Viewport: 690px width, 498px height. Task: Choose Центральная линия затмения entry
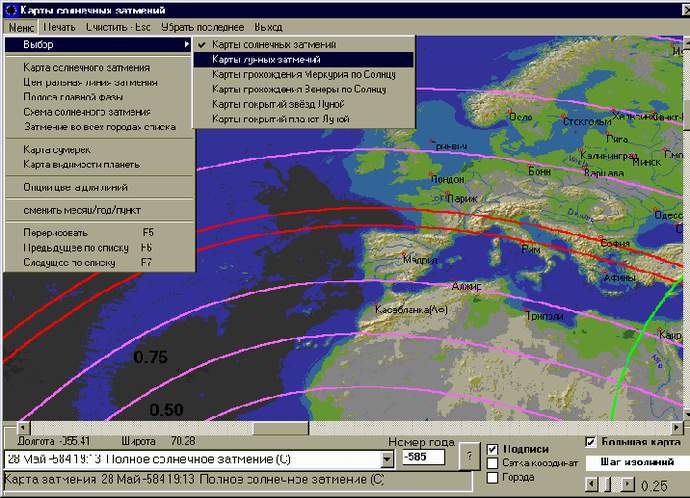99,83
